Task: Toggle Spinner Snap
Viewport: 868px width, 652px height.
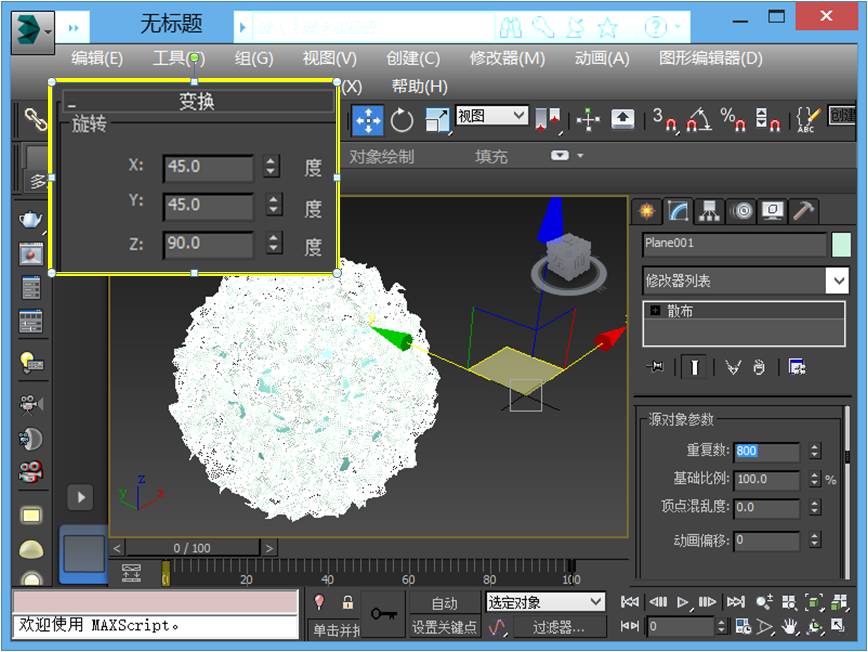Action: click(x=769, y=119)
